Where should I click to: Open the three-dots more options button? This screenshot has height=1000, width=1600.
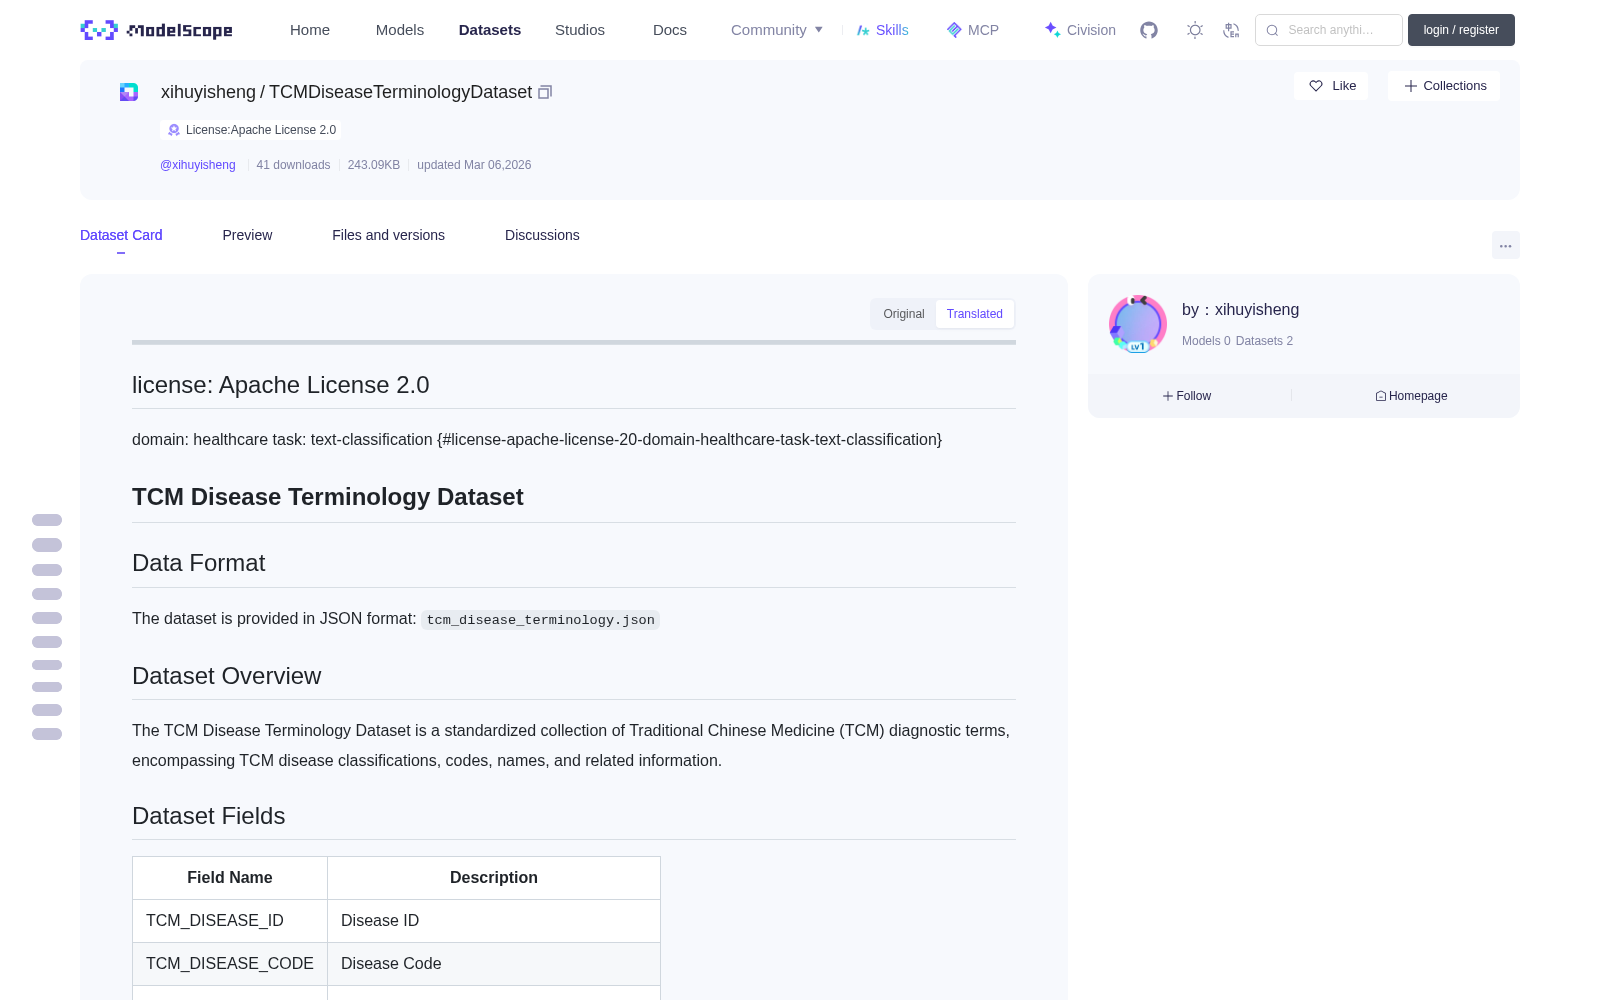pos(1505,245)
